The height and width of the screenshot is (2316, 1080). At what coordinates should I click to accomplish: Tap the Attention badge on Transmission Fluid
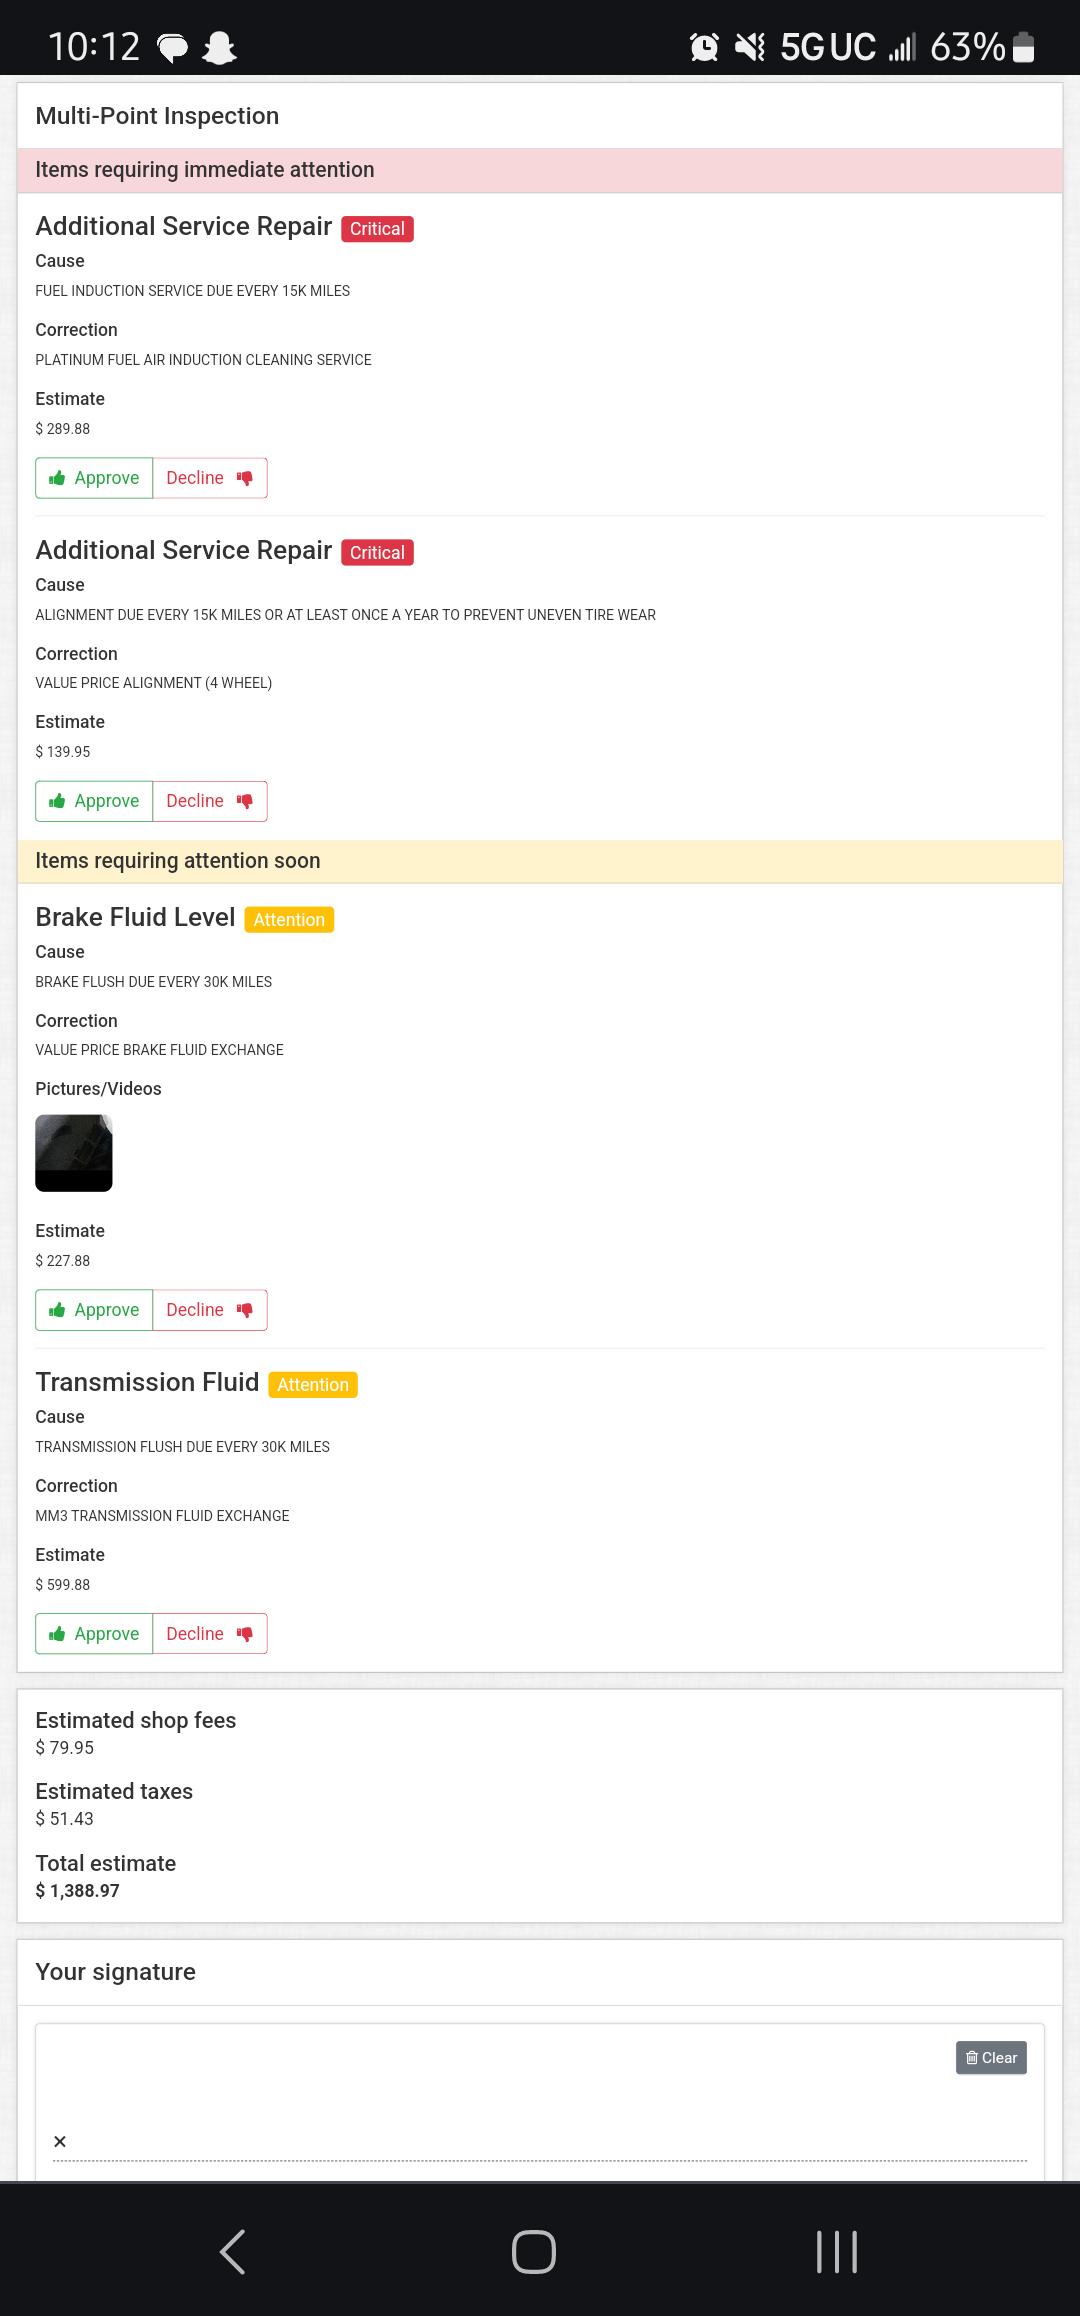point(313,1385)
